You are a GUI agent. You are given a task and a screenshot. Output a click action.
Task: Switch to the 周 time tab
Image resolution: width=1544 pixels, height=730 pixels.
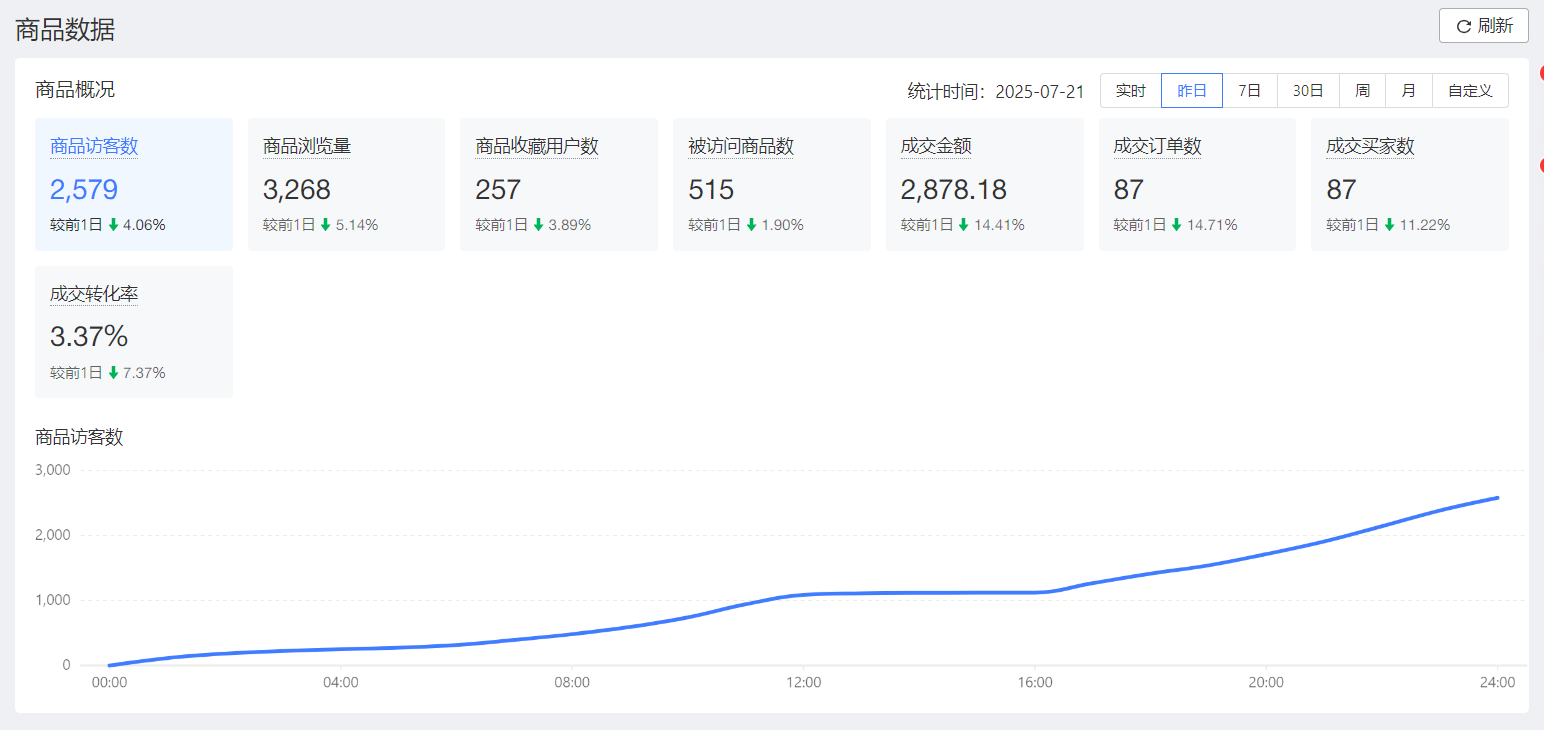click(x=1362, y=90)
